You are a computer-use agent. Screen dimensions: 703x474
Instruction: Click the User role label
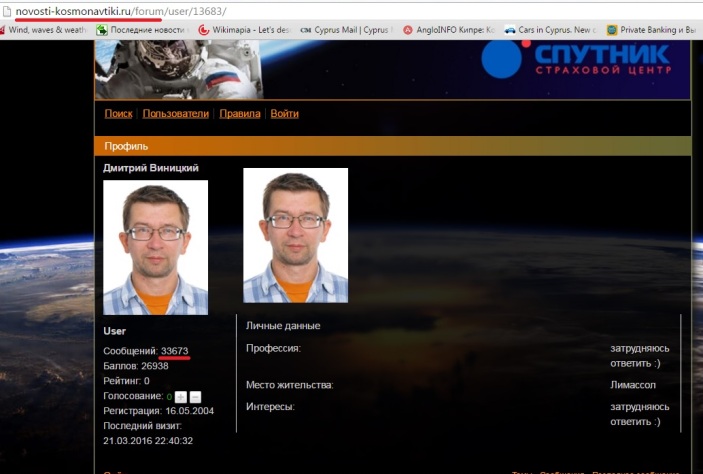[x=114, y=331]
